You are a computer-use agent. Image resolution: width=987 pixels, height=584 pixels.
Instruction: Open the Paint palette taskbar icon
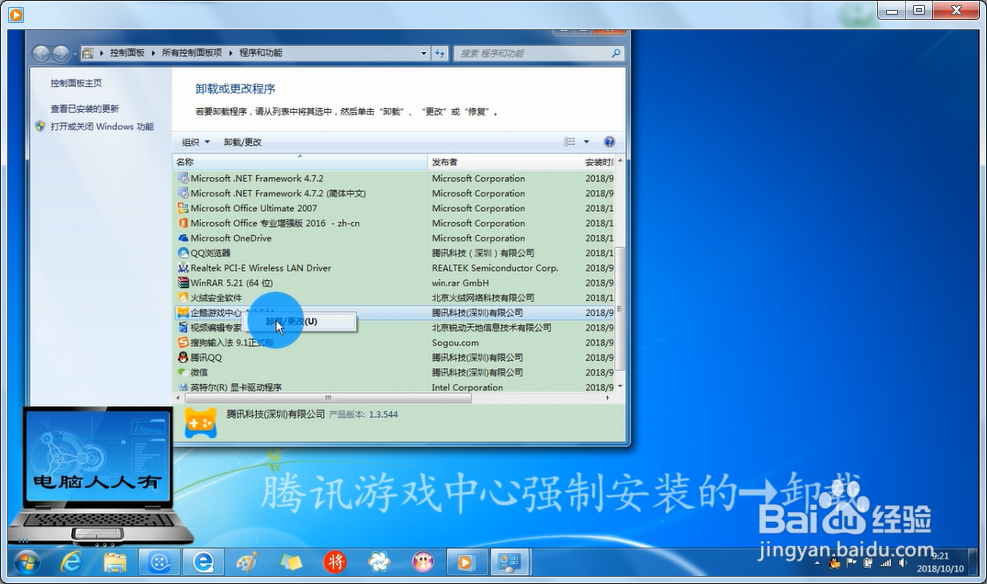point(247,562)
